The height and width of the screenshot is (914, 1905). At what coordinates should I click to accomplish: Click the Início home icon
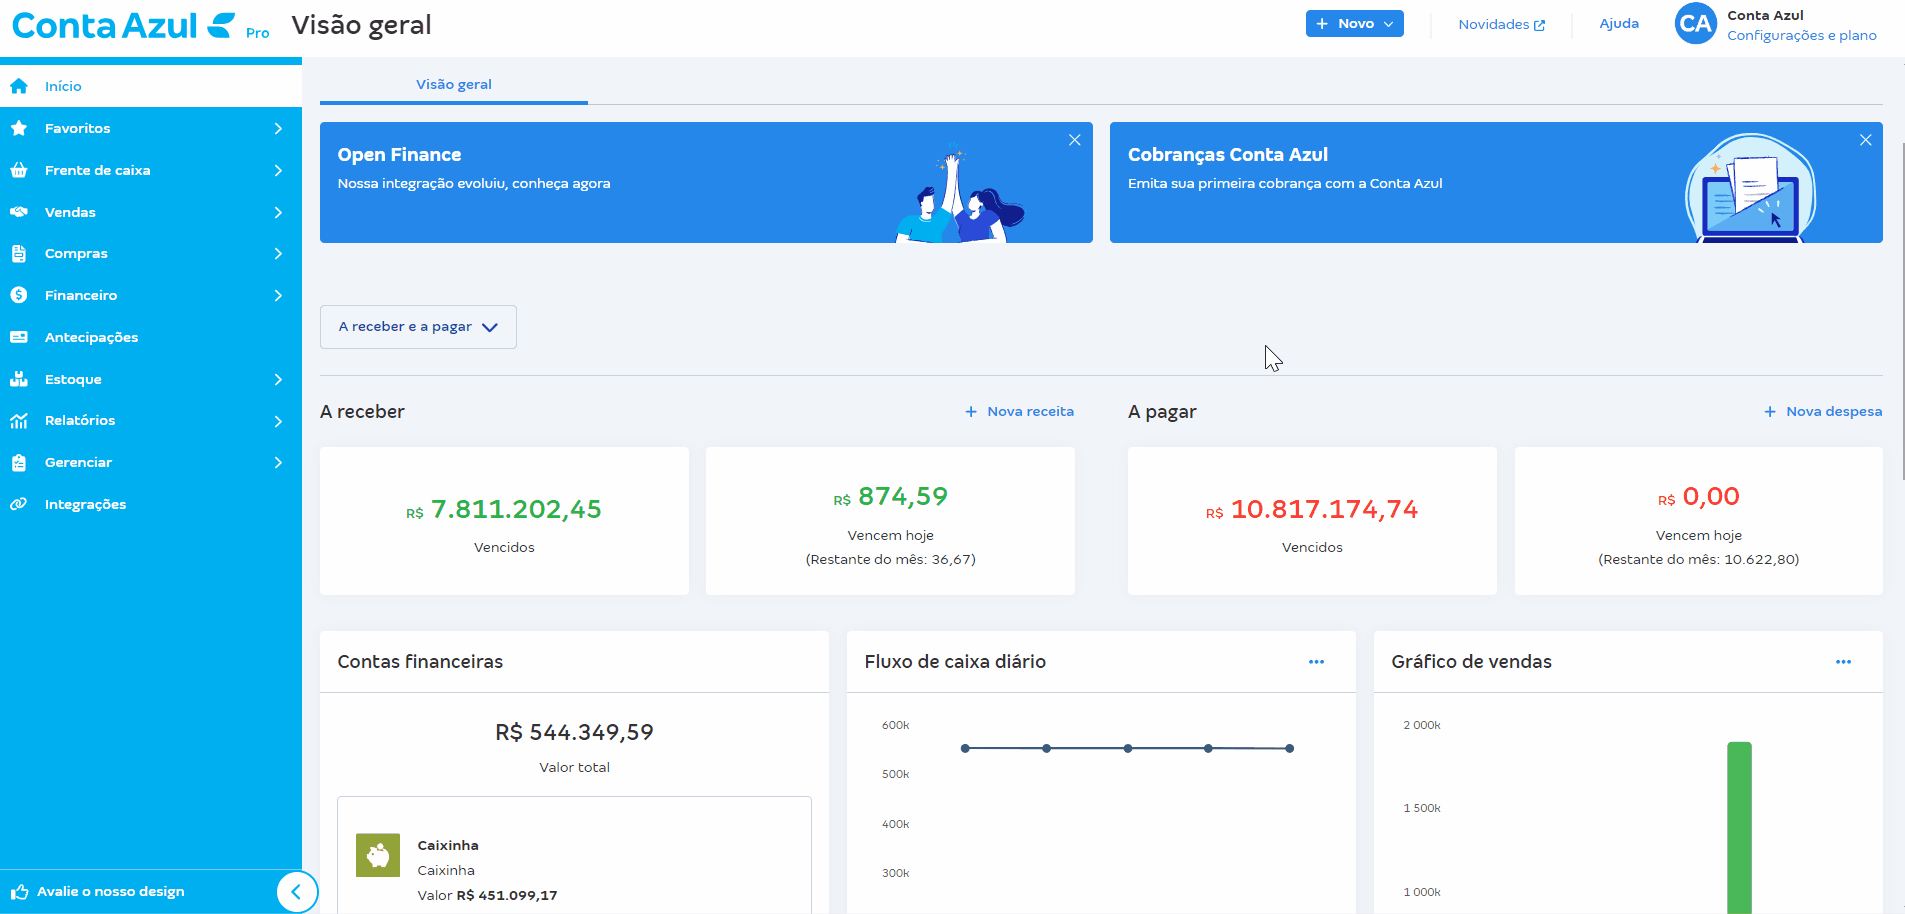pyautogui.click(x=19, y=86)
